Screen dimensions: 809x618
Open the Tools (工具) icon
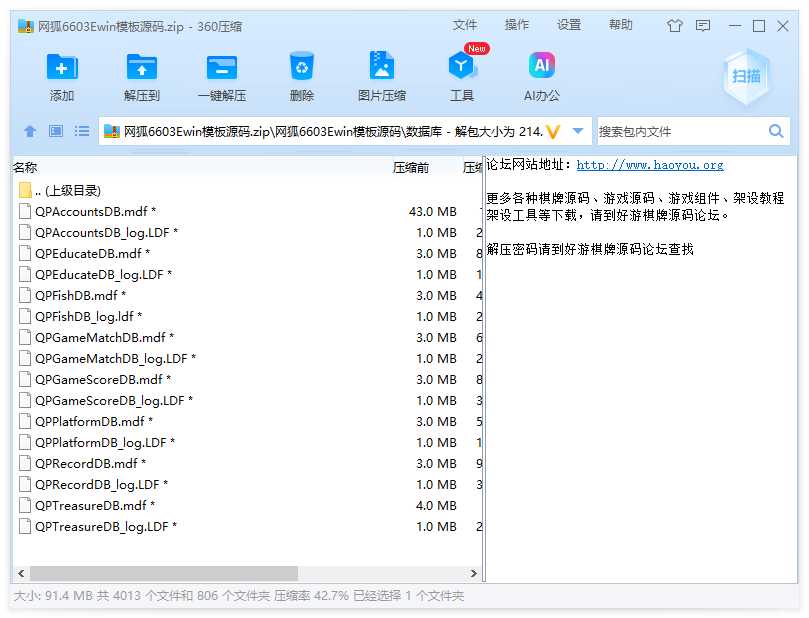pos(461,66)
